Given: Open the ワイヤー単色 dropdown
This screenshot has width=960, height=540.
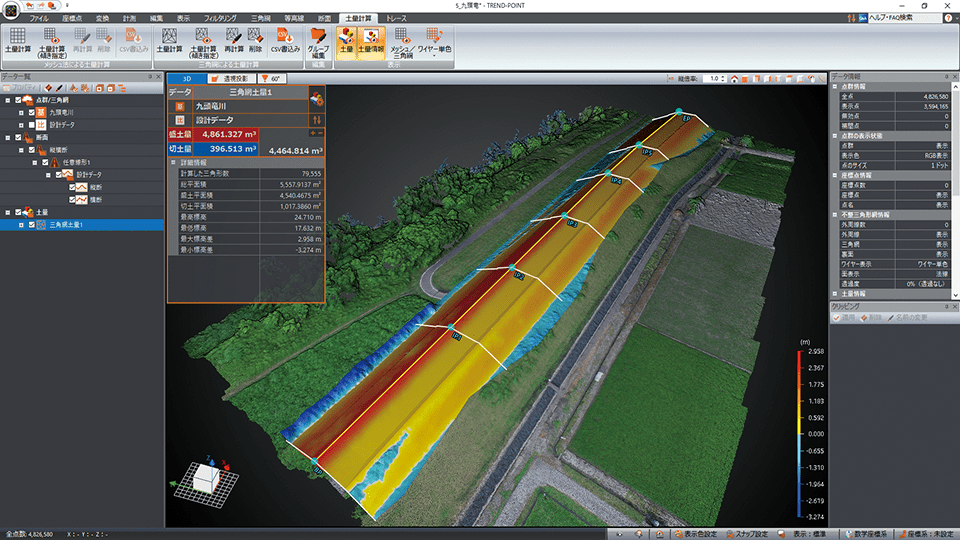Looking at the screenshot, I should pyautogui.click(x=433, y=41).
